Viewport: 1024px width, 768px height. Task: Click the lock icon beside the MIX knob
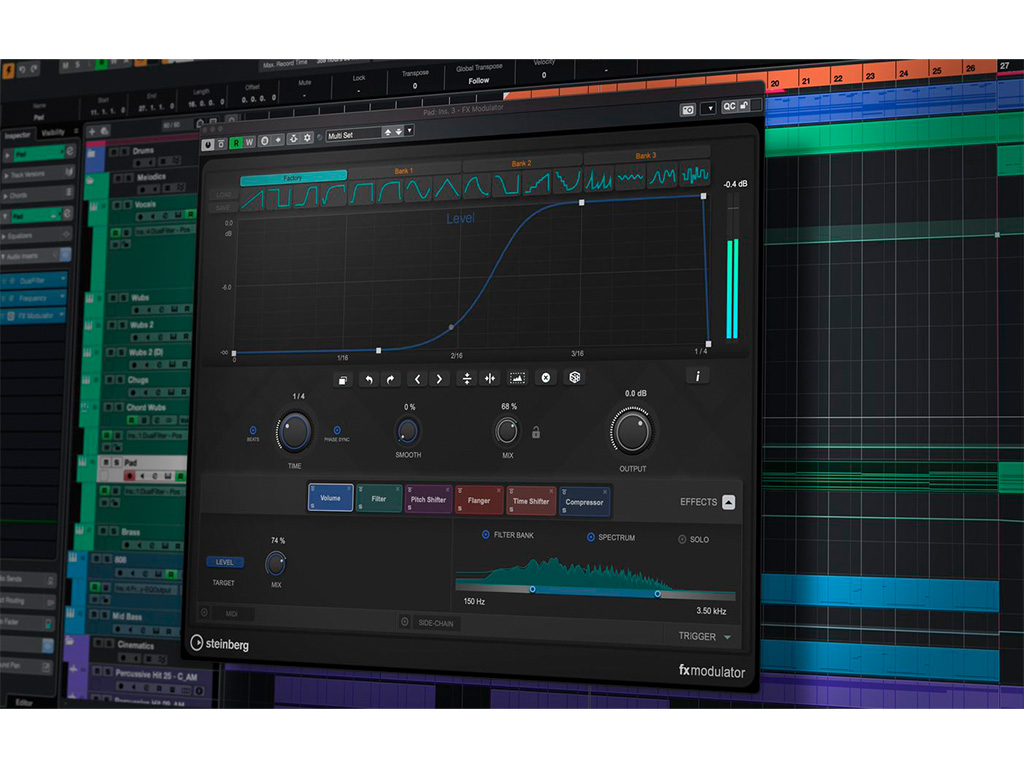coord(536,432)
